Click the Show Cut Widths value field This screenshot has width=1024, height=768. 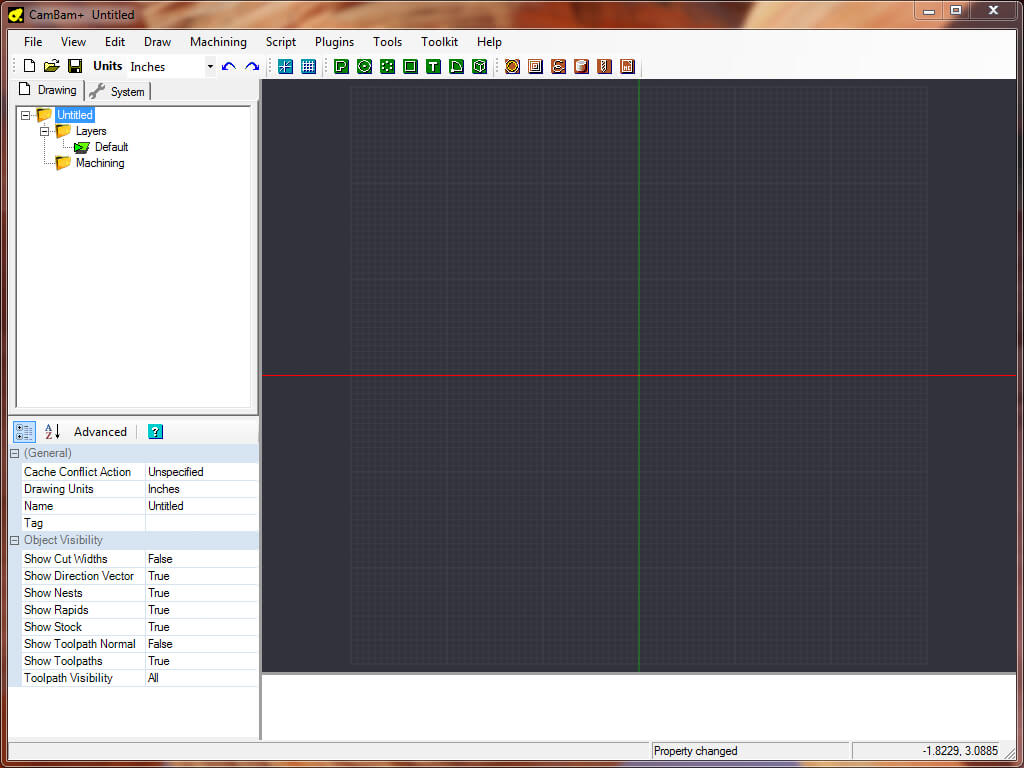200,559
